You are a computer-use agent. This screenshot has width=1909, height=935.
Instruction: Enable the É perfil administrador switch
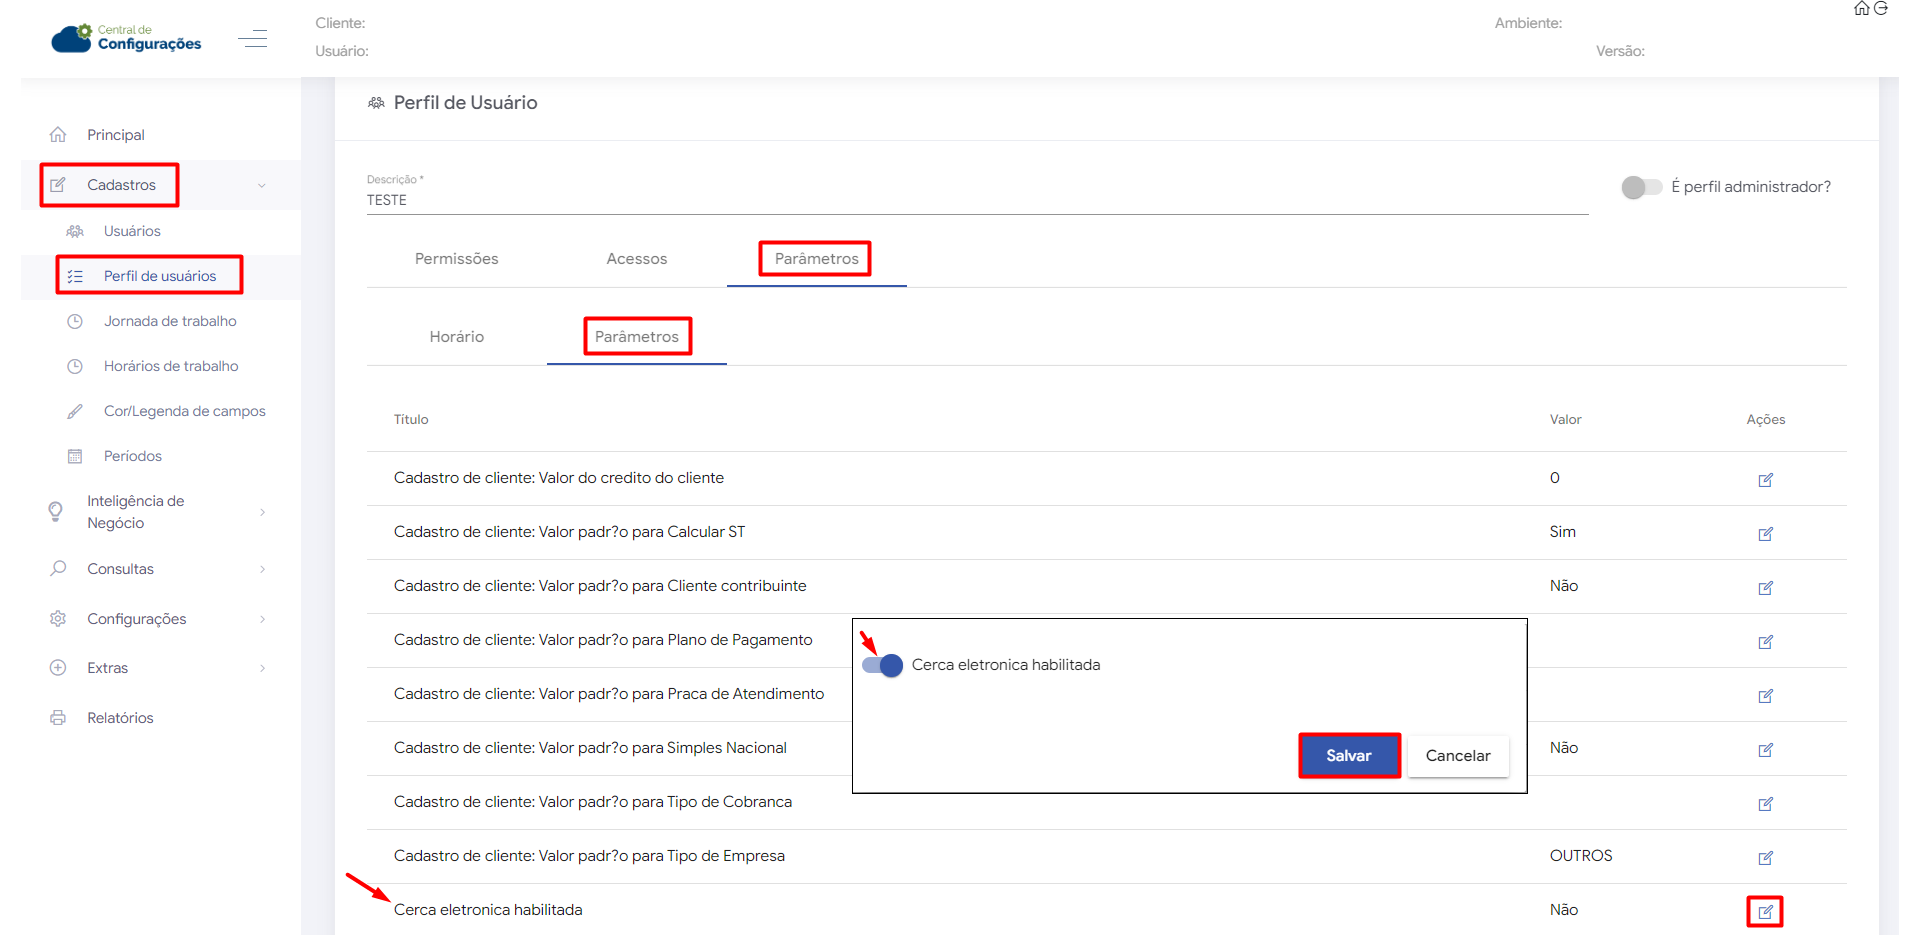pos(1640,187)
